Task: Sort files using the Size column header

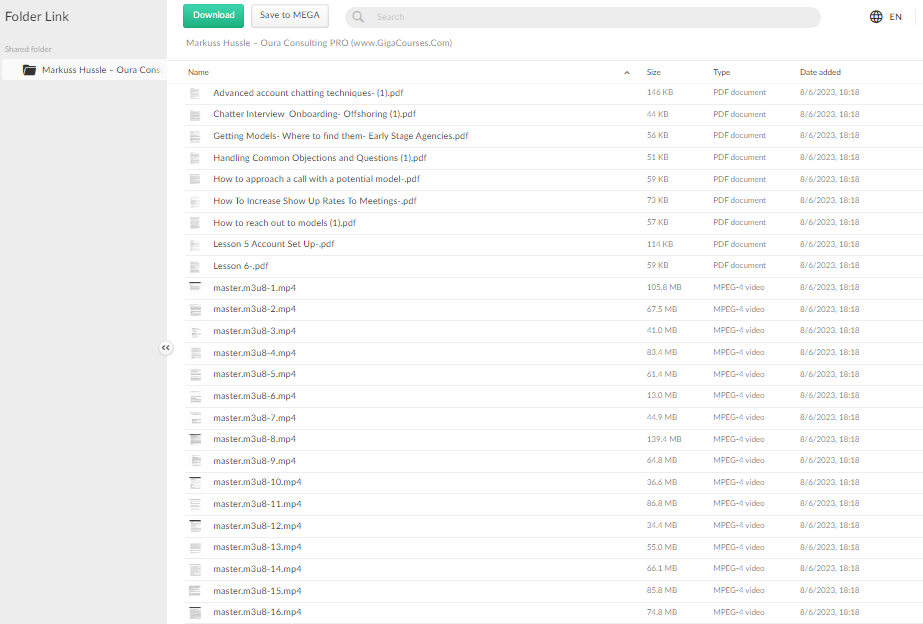Action: [653, 72]
